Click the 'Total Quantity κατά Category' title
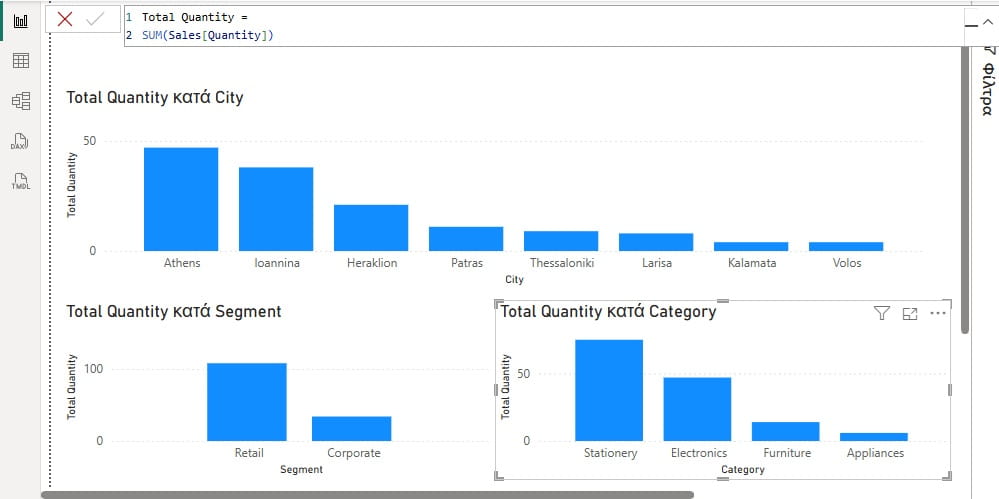This screenshot has height=499, width=999. 608,312
